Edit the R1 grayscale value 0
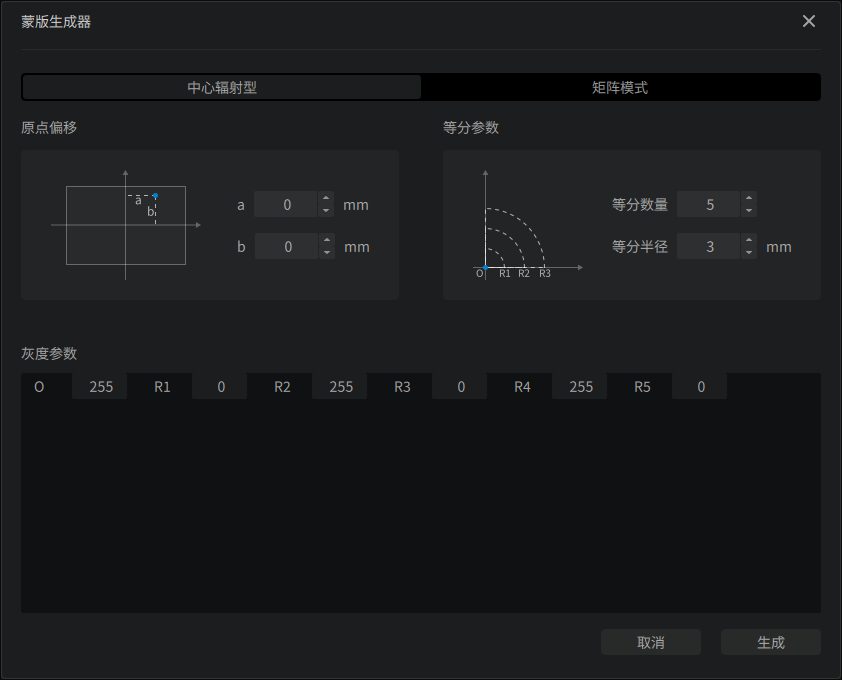This screenshot has width=842, height=680. [220, 386]
